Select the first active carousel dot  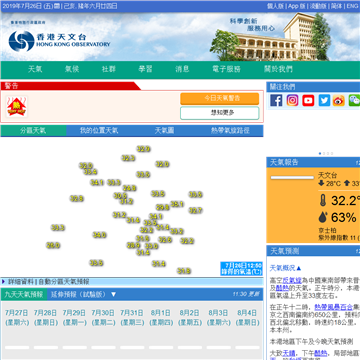tap(320, 154)
